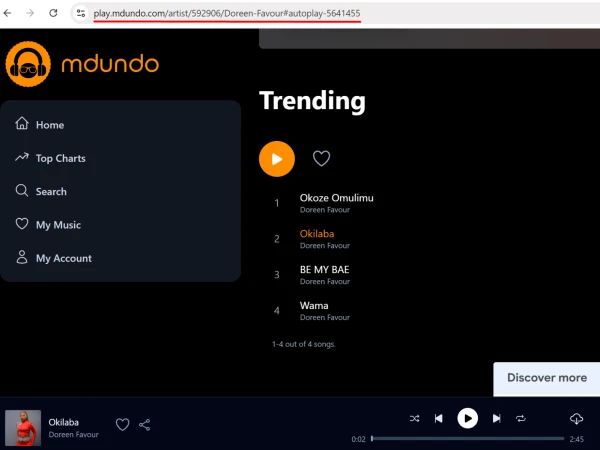Toggle repeat in the player bar
Screen dimensions: 600x450
click(x=521, y=419)
